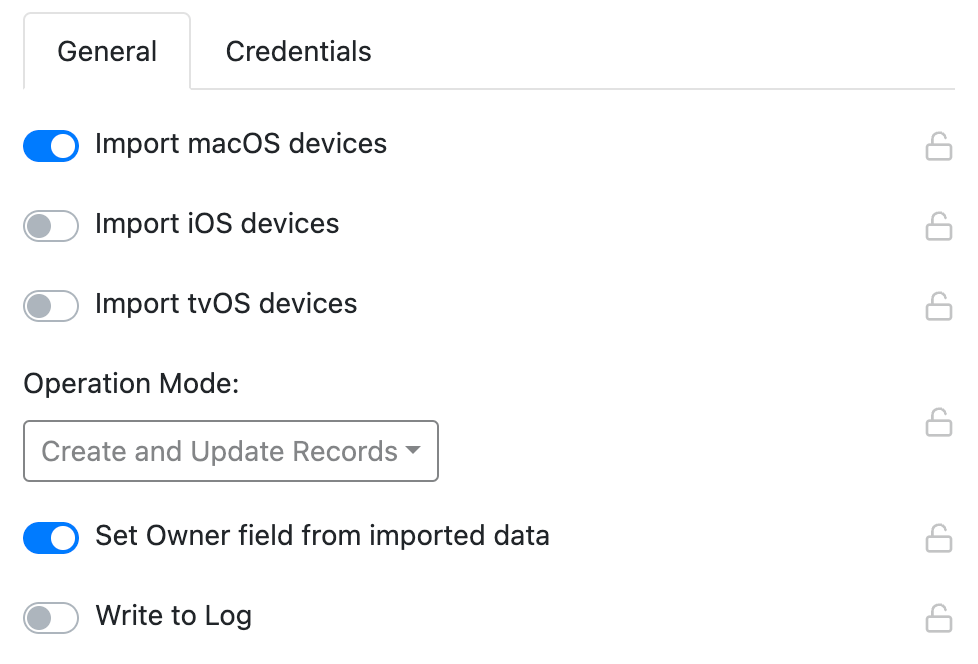
Task: Select Create and Update Records combo box
Action: [230, 451]
